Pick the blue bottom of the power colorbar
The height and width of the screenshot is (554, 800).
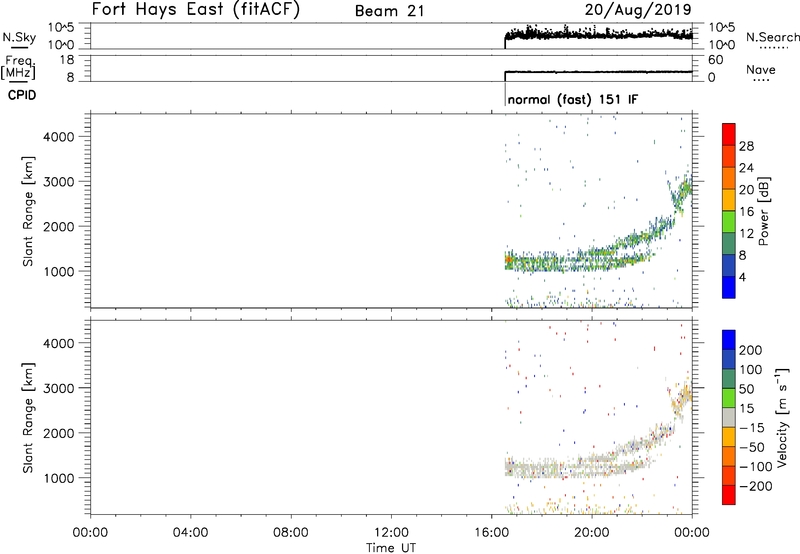729,288
